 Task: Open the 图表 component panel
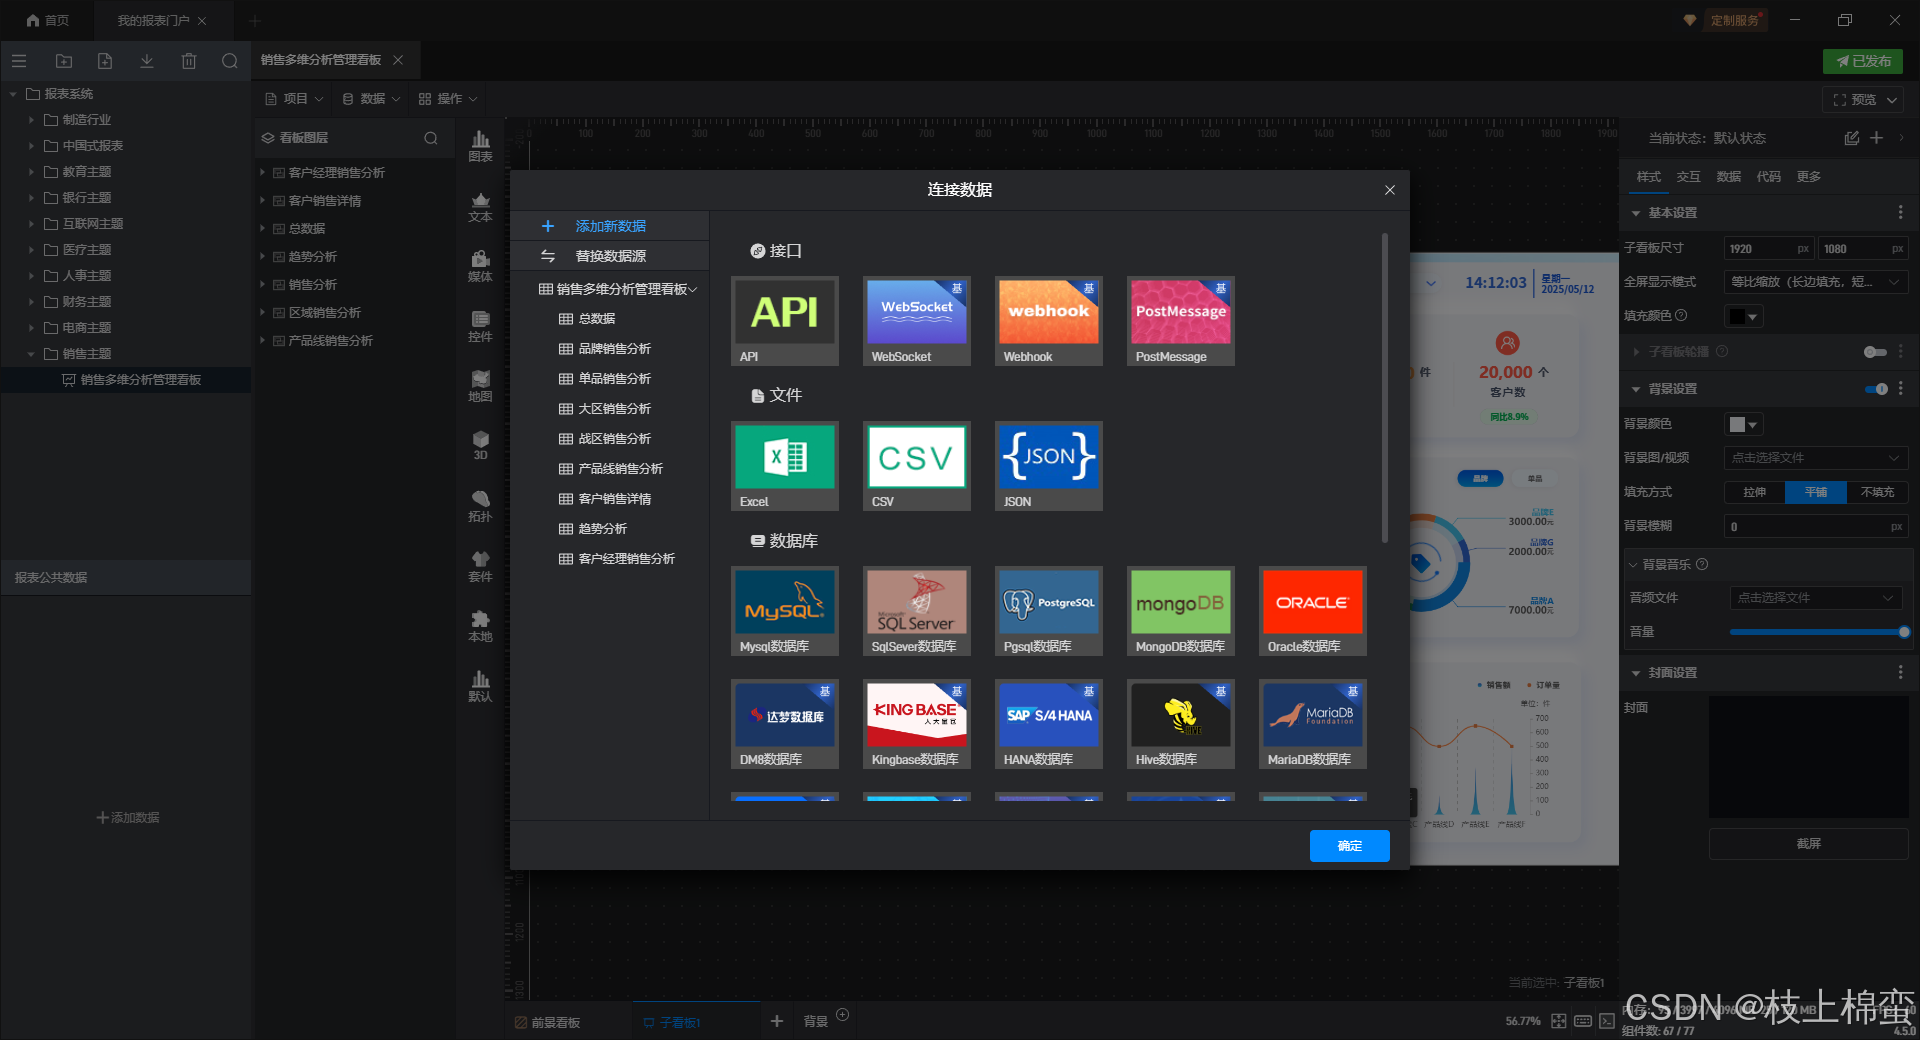click(x=480, y=146)
